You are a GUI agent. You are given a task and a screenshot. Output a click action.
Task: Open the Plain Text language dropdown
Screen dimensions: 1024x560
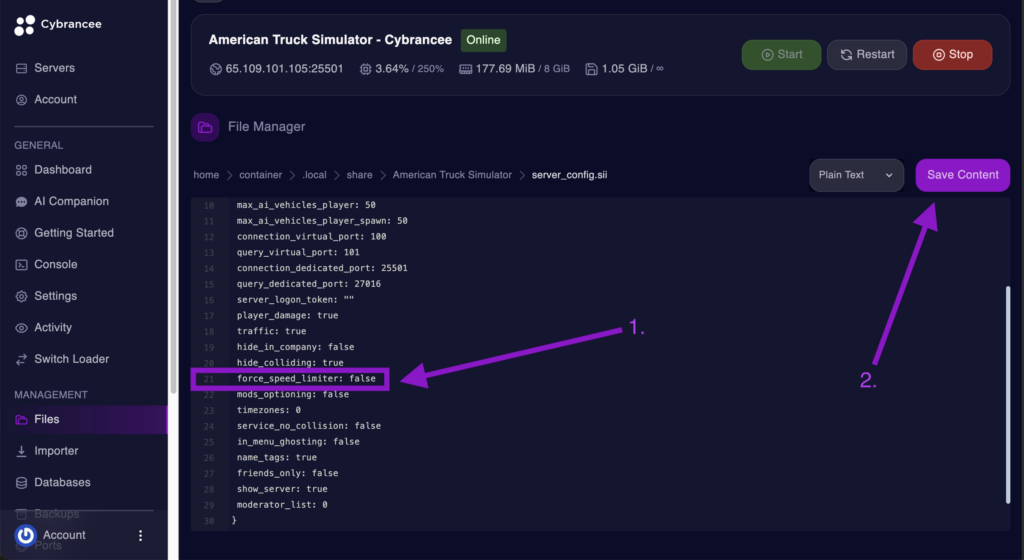[x=856, y=175]
